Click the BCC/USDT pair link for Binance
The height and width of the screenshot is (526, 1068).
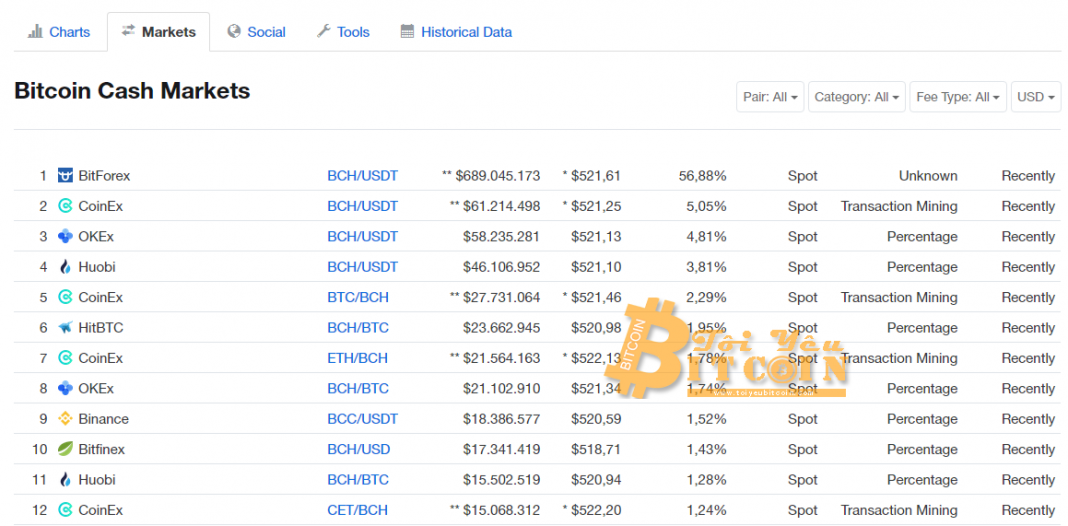tap(362, 419)
